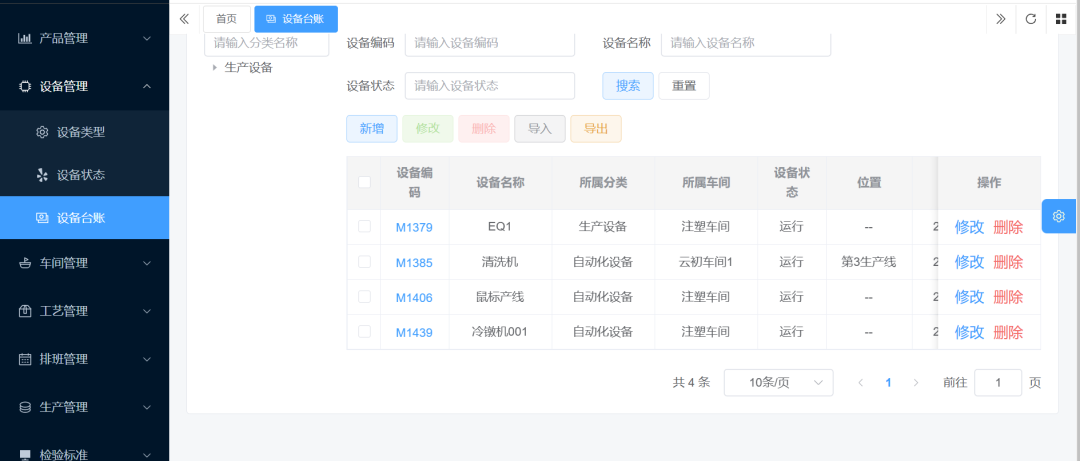This screenshot has width=1080, height=461.
Task: Expand the 车间管理 sidebar menu
Action: 85,263
